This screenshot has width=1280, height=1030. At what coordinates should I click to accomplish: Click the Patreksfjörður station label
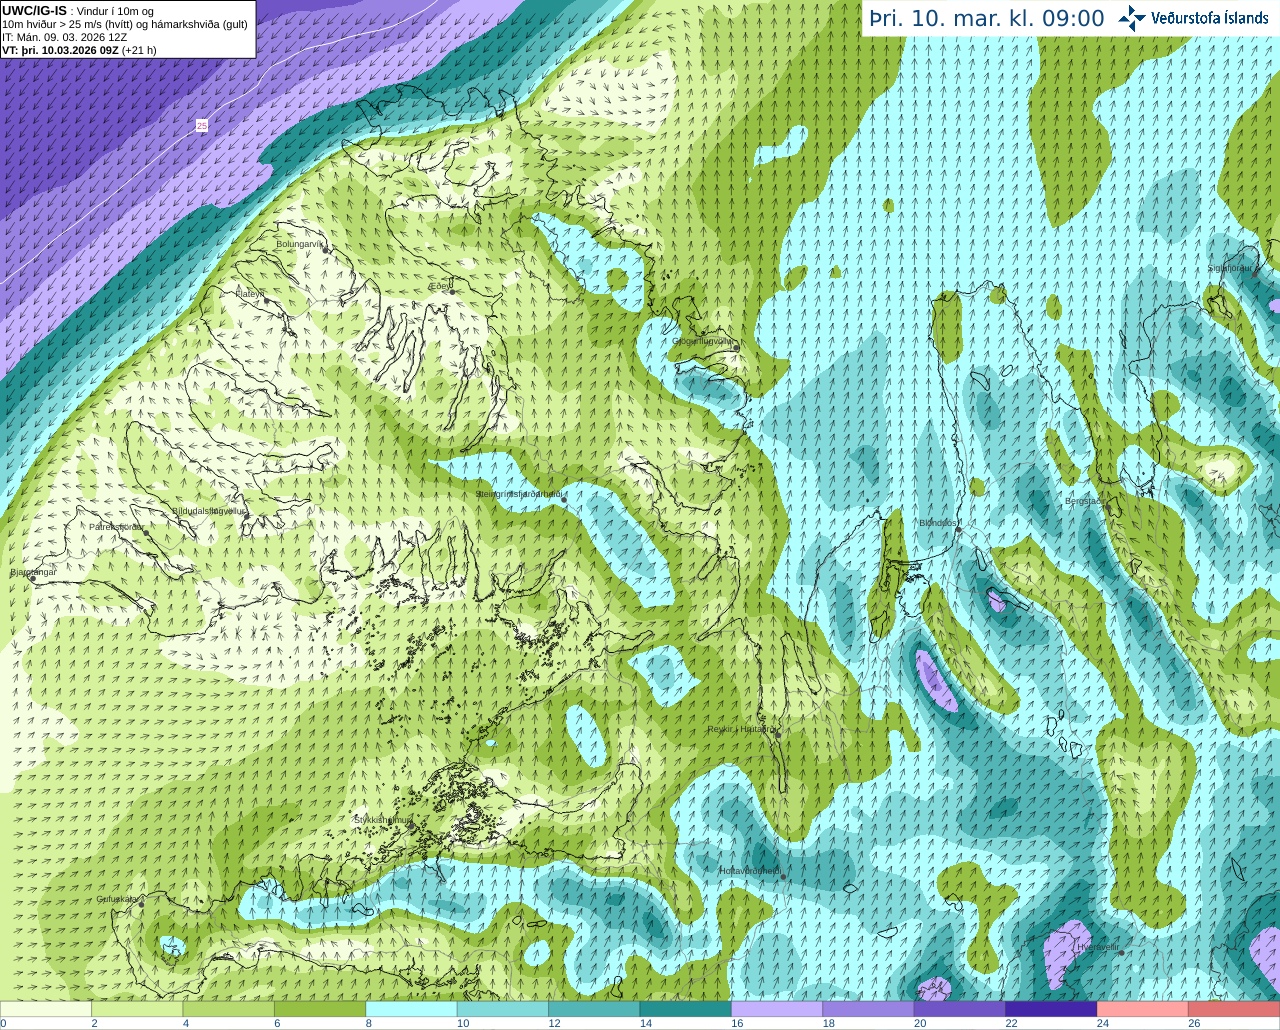tap(116, 526)
